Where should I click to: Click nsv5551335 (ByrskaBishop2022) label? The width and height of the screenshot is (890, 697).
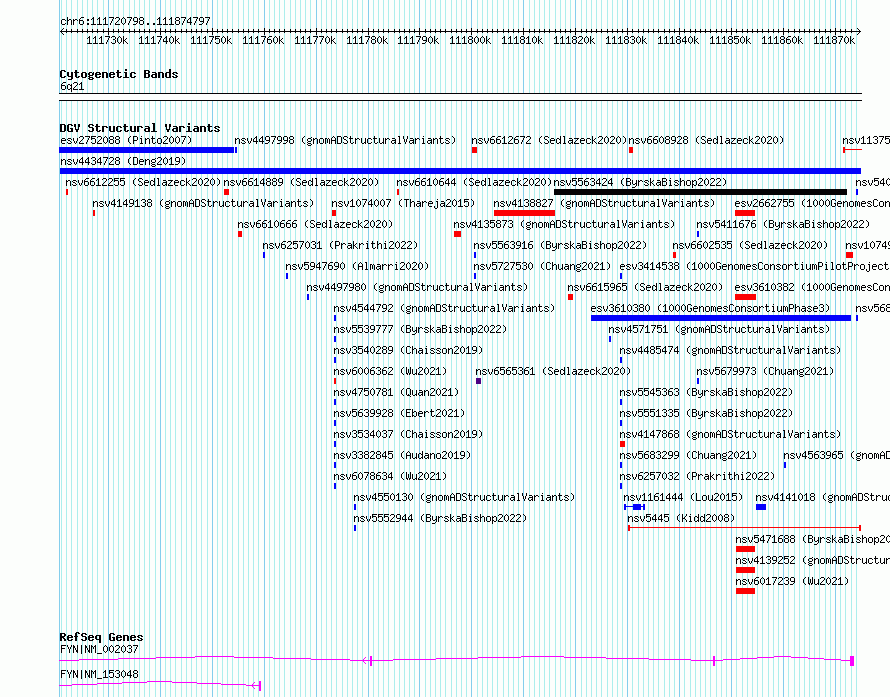point(706,413)
